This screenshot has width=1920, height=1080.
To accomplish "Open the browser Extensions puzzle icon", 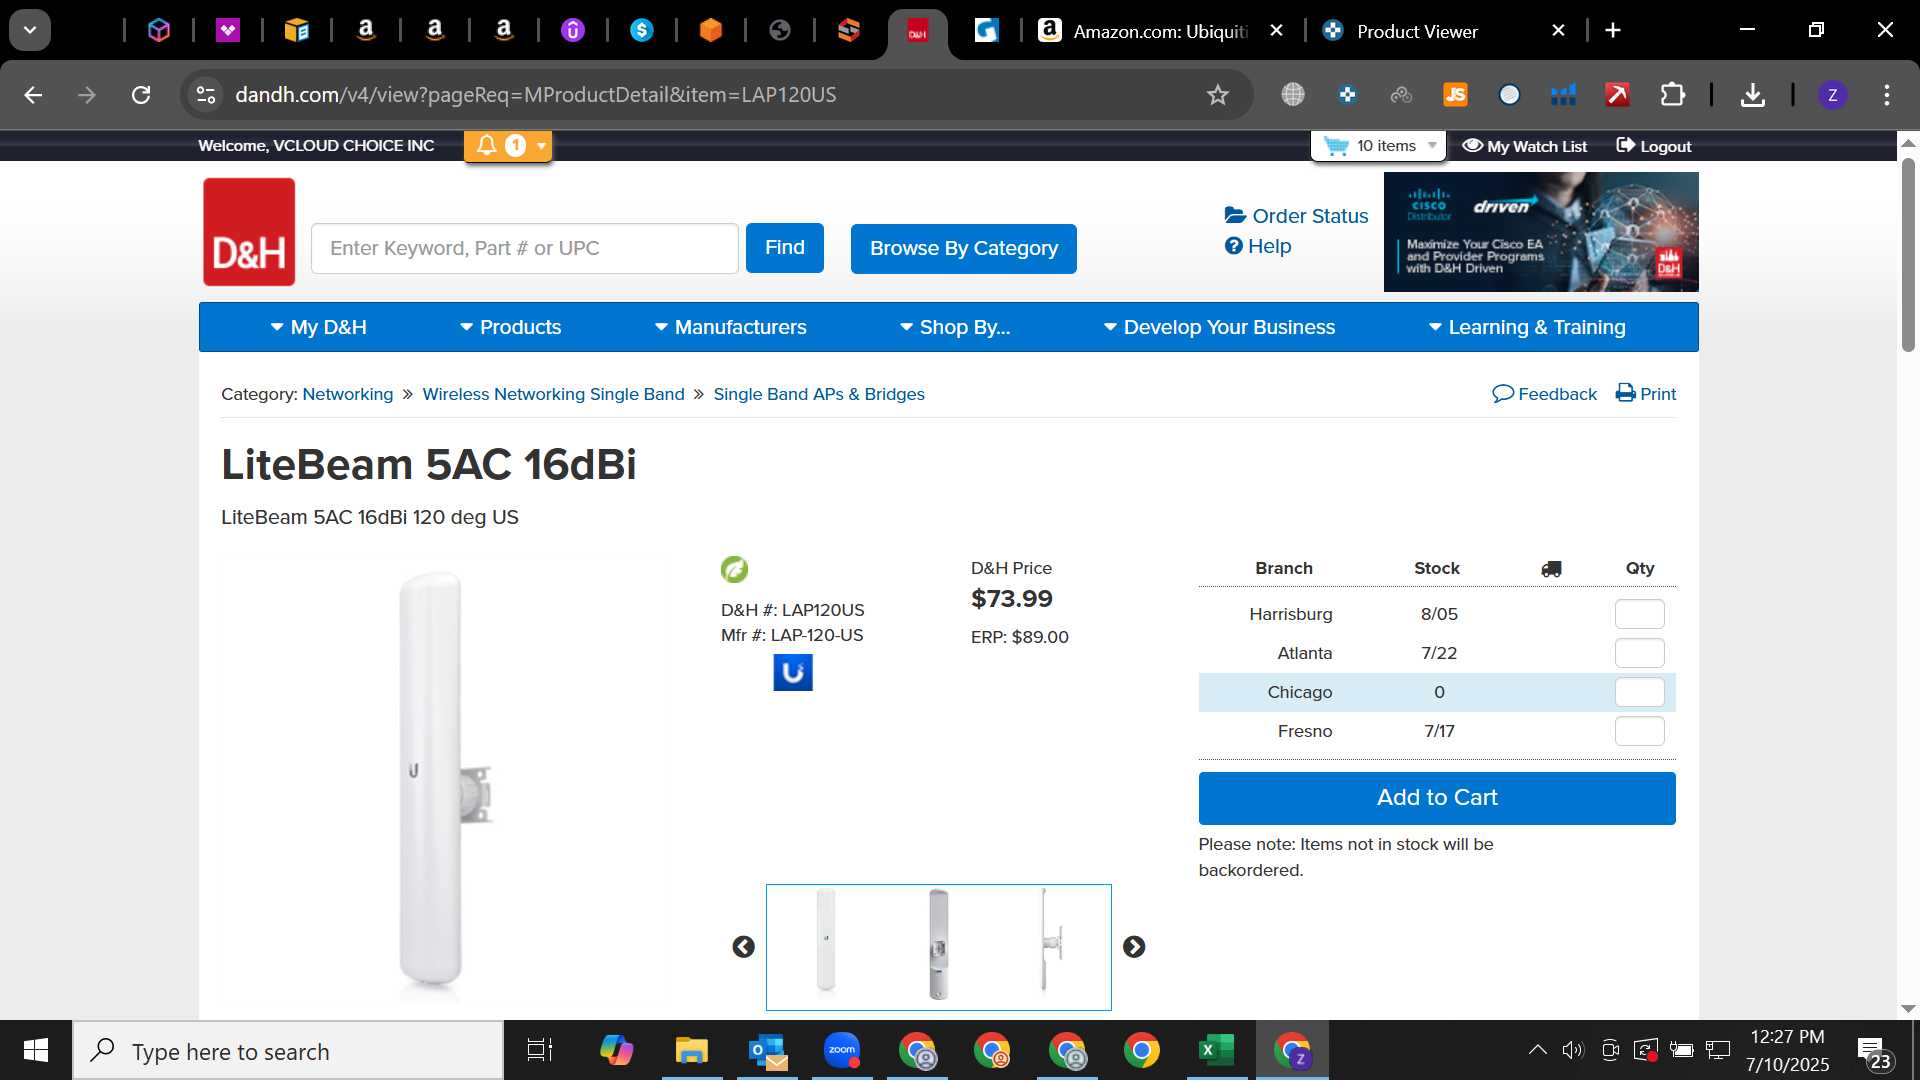I will (x=1672, y=95).
